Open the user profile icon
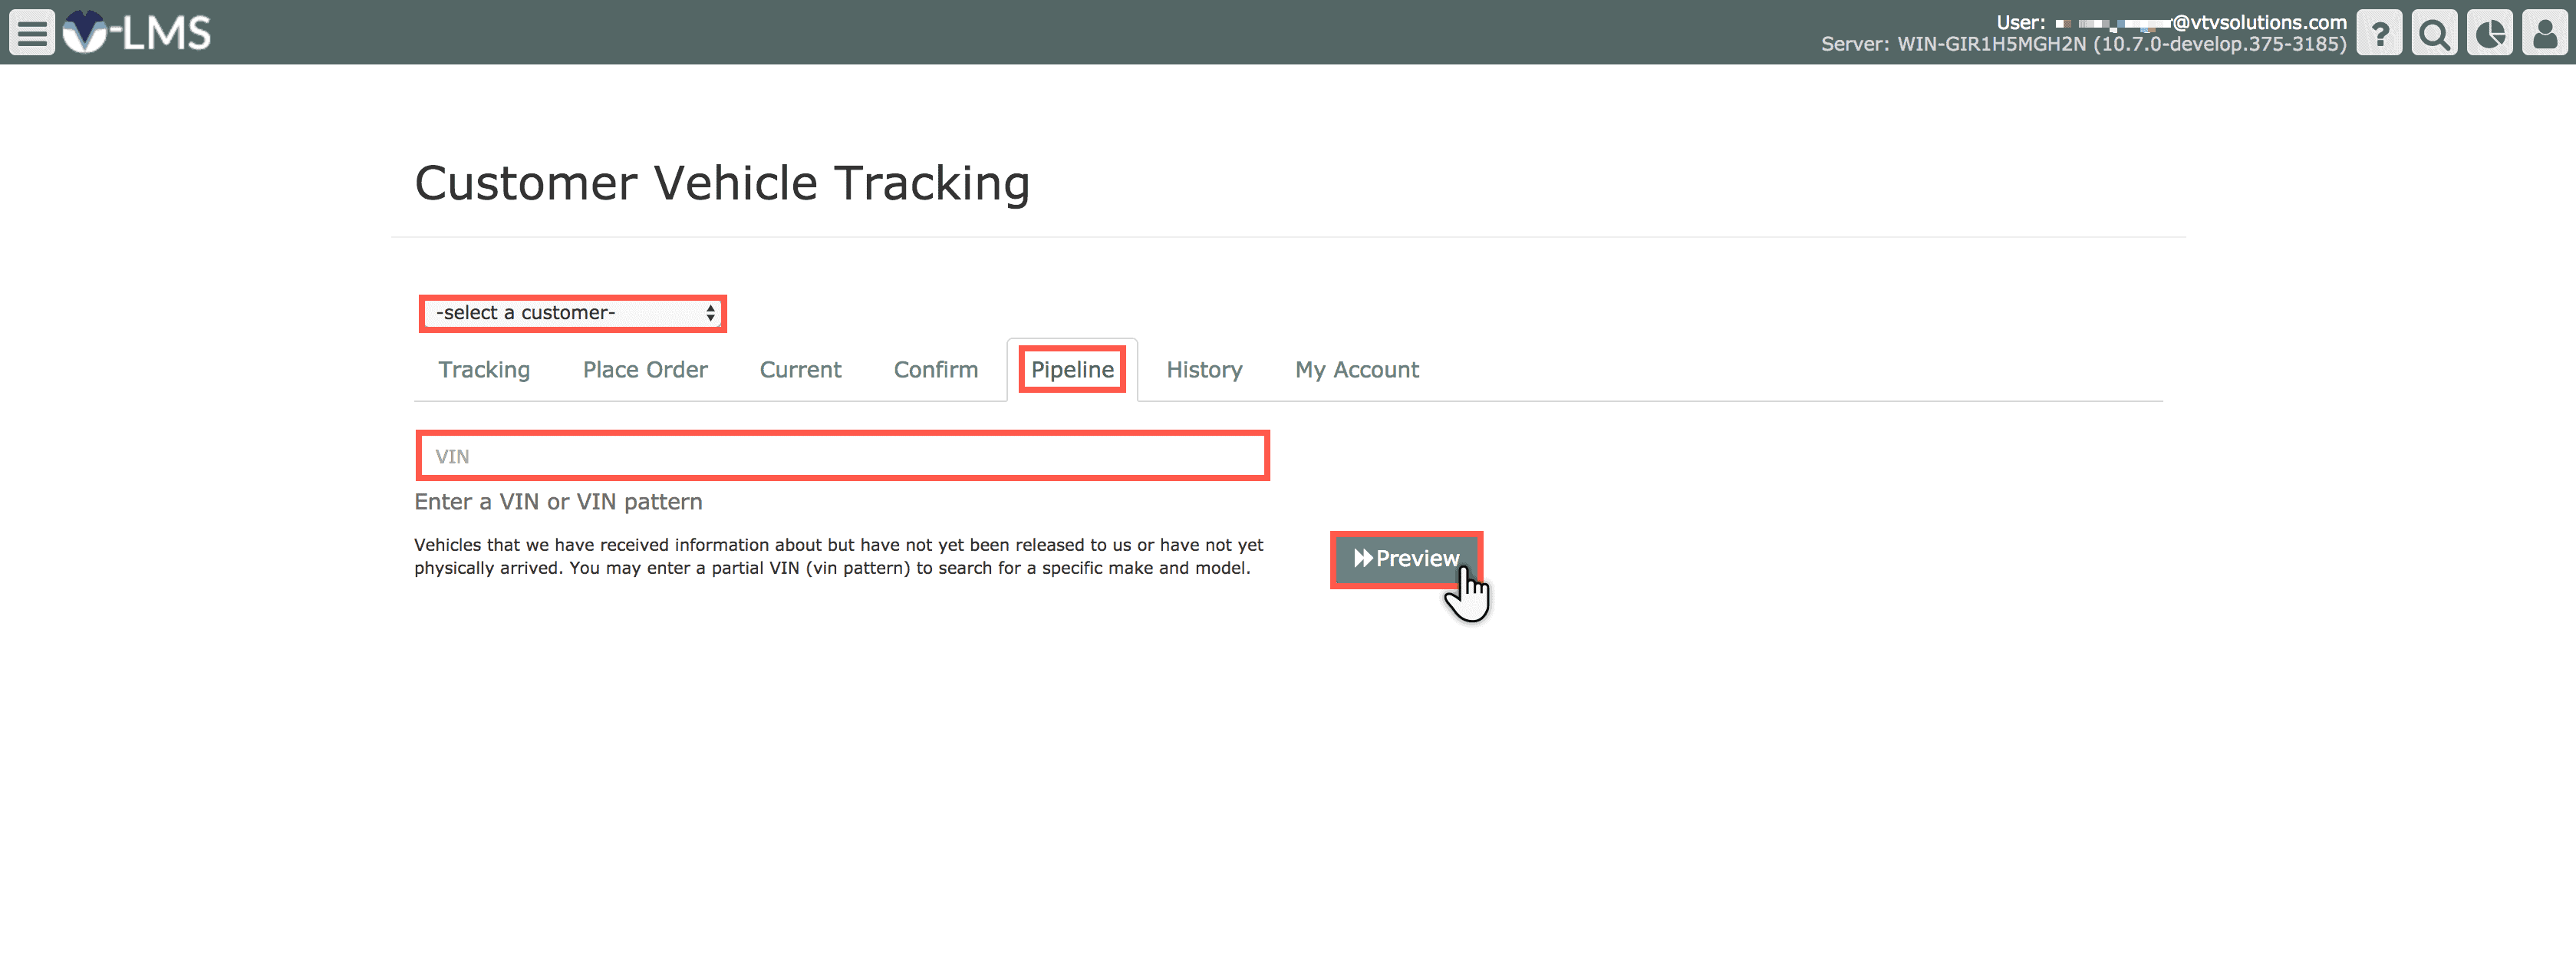 coord(2544,33)
